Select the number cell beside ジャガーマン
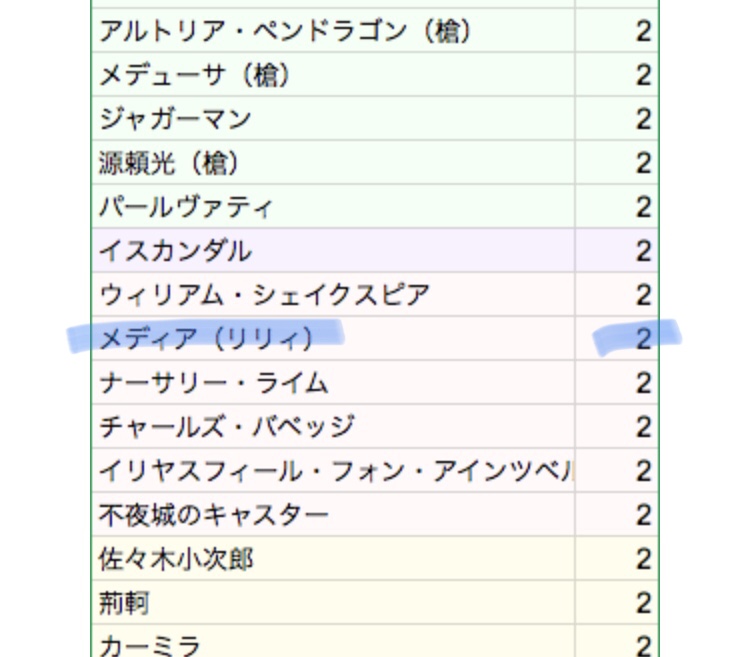Image resolution: width=750 pixels, height=657 pixels. 617,119
